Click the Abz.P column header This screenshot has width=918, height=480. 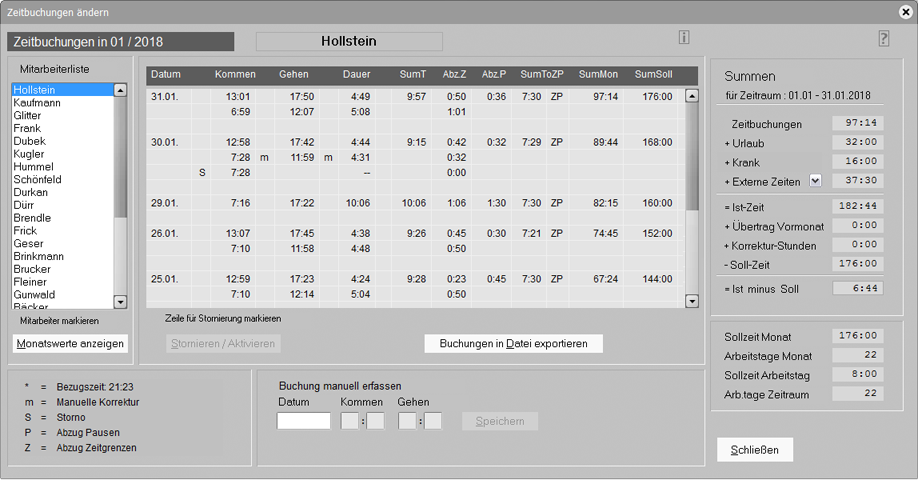pos(494,74)
